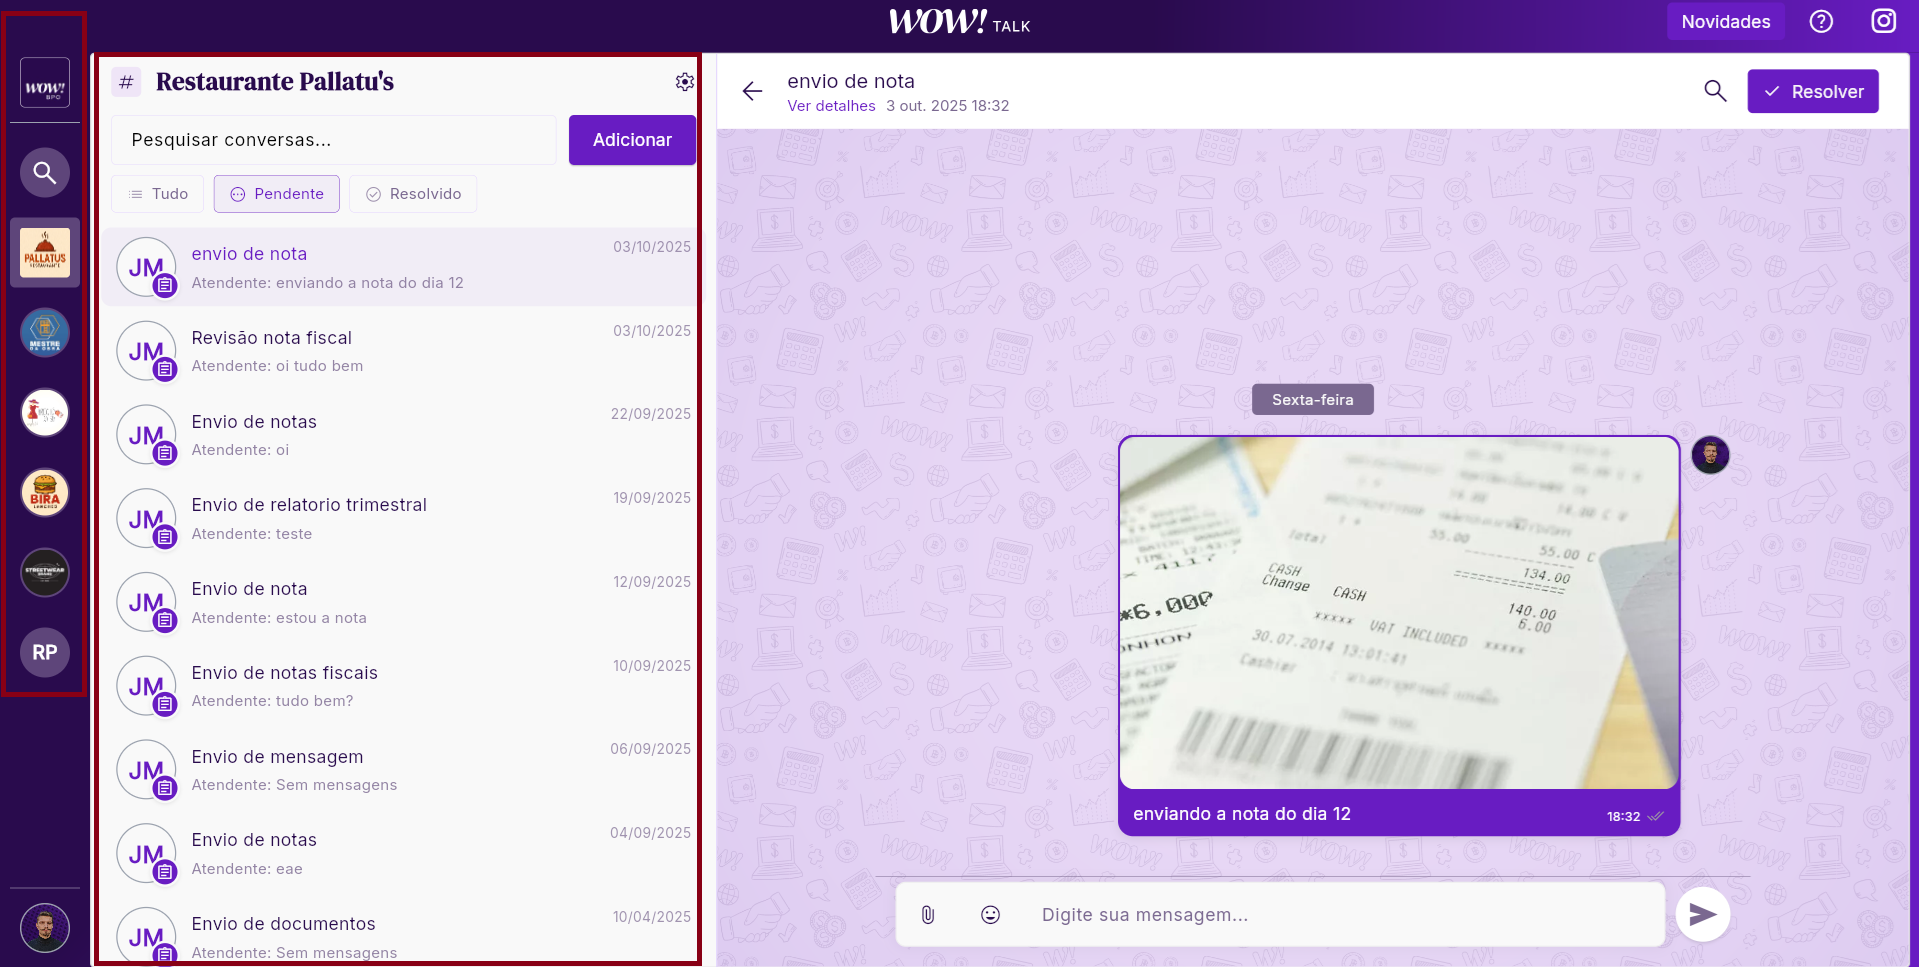Open the Ver detalhes link

[831, 106]
